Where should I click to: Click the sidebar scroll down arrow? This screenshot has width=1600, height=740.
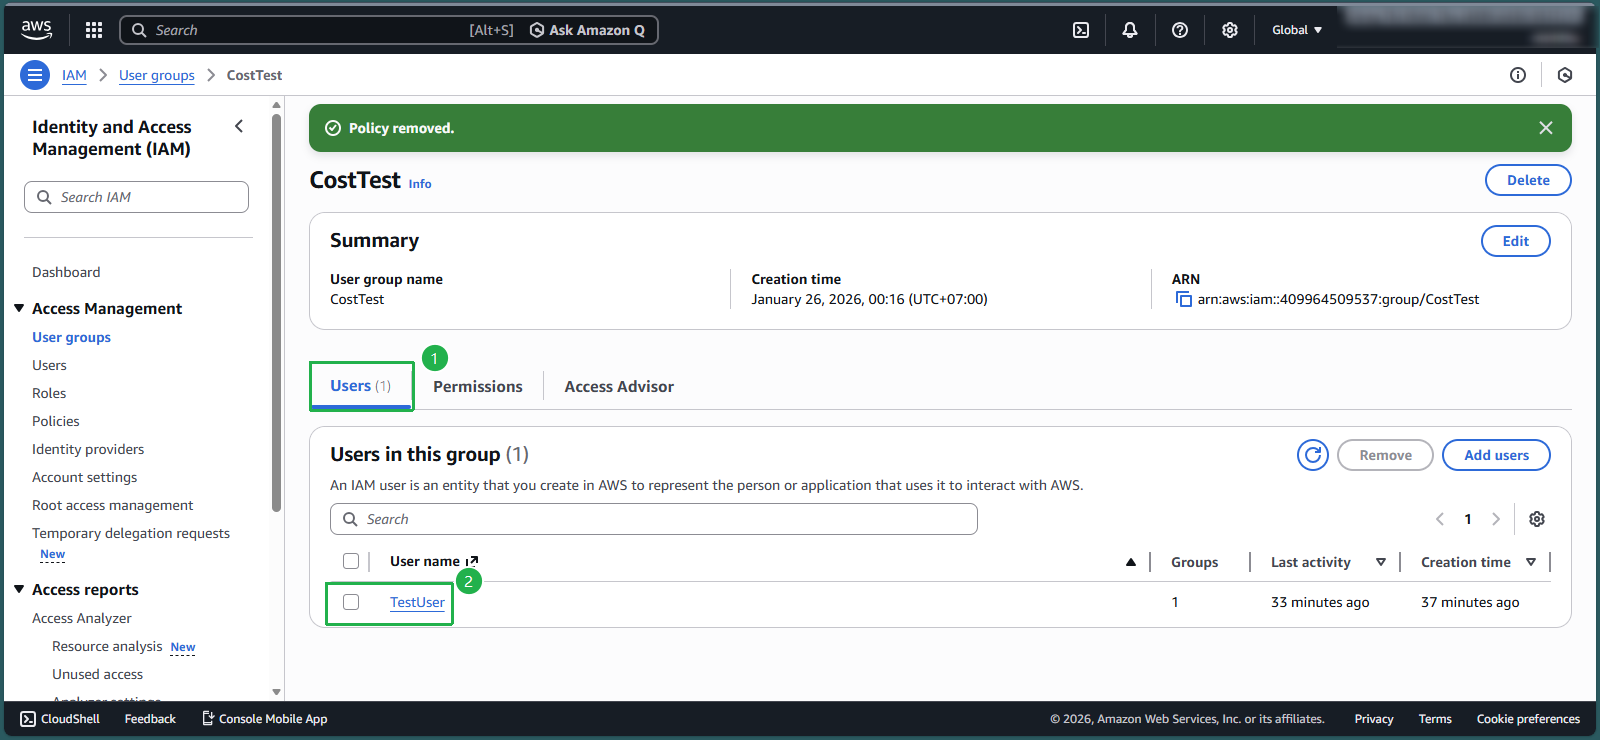277,692
